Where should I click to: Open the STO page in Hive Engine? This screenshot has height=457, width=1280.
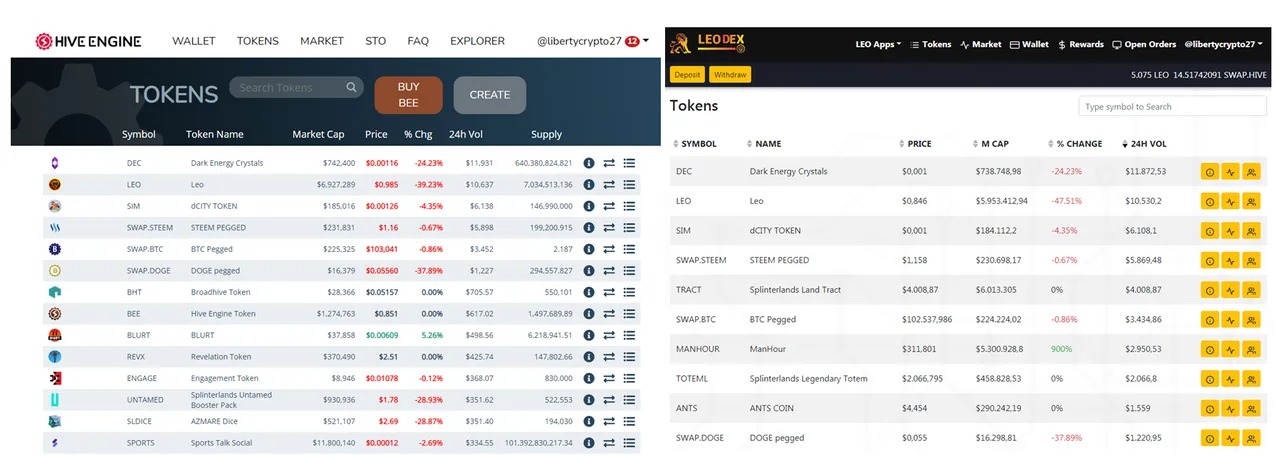[x=376, y=41]
